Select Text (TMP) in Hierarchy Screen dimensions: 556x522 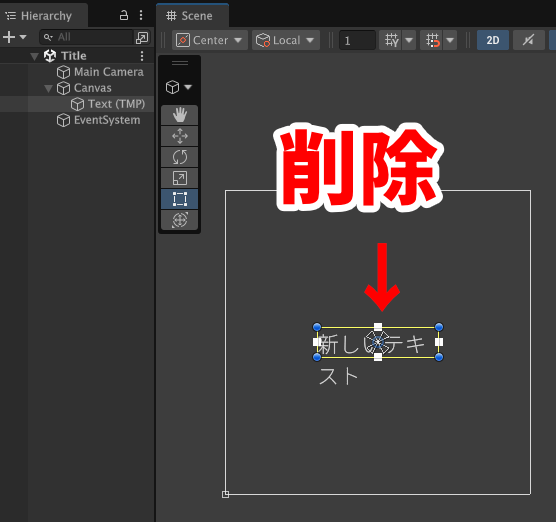pyautogui.click(x=77, y=104)
